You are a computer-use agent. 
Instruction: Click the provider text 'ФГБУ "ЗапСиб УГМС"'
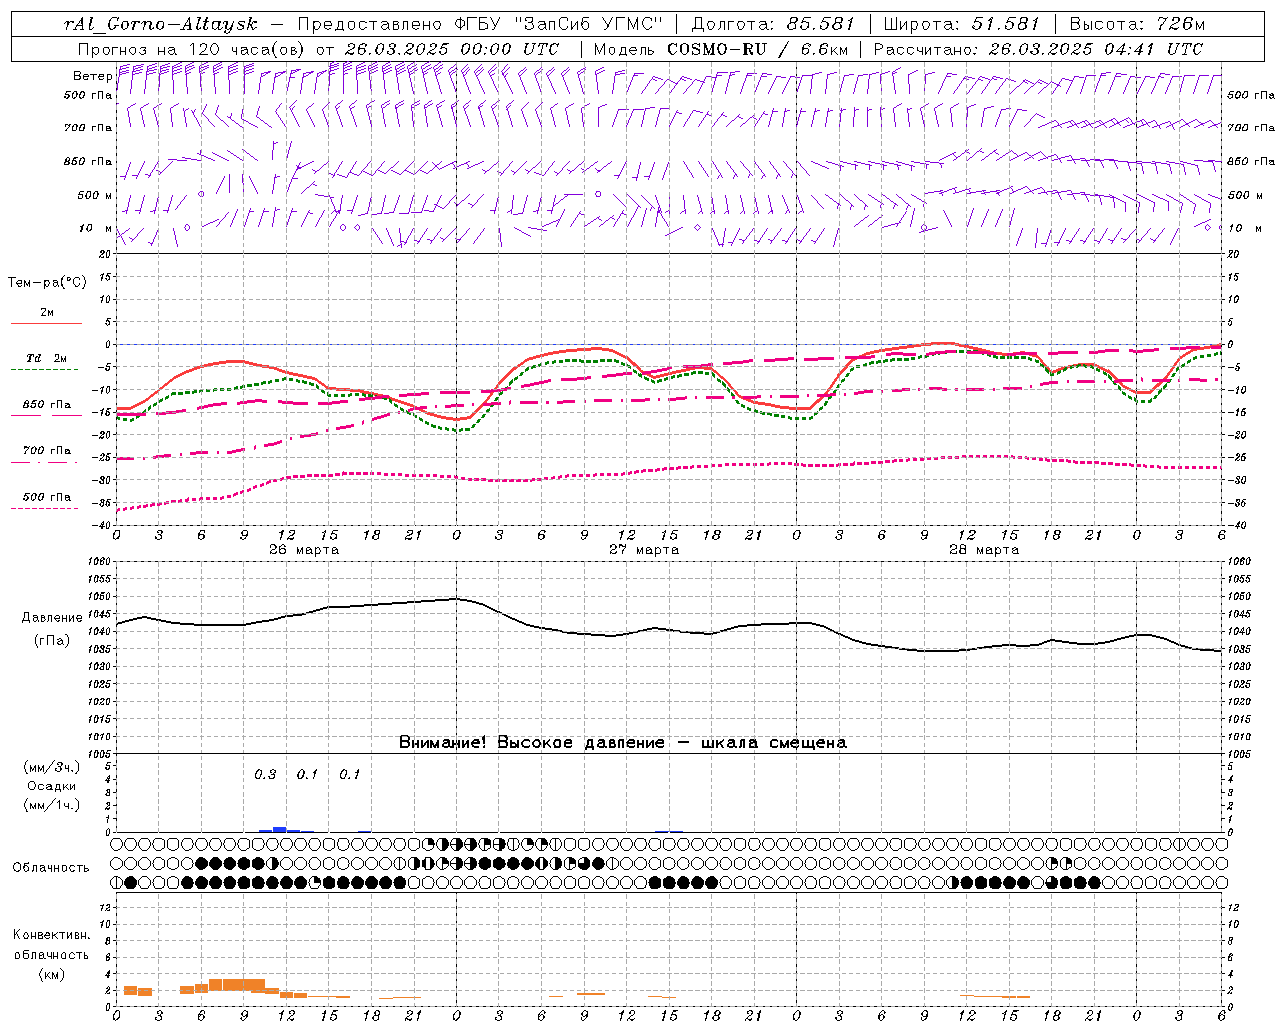[x=557, y=24]
